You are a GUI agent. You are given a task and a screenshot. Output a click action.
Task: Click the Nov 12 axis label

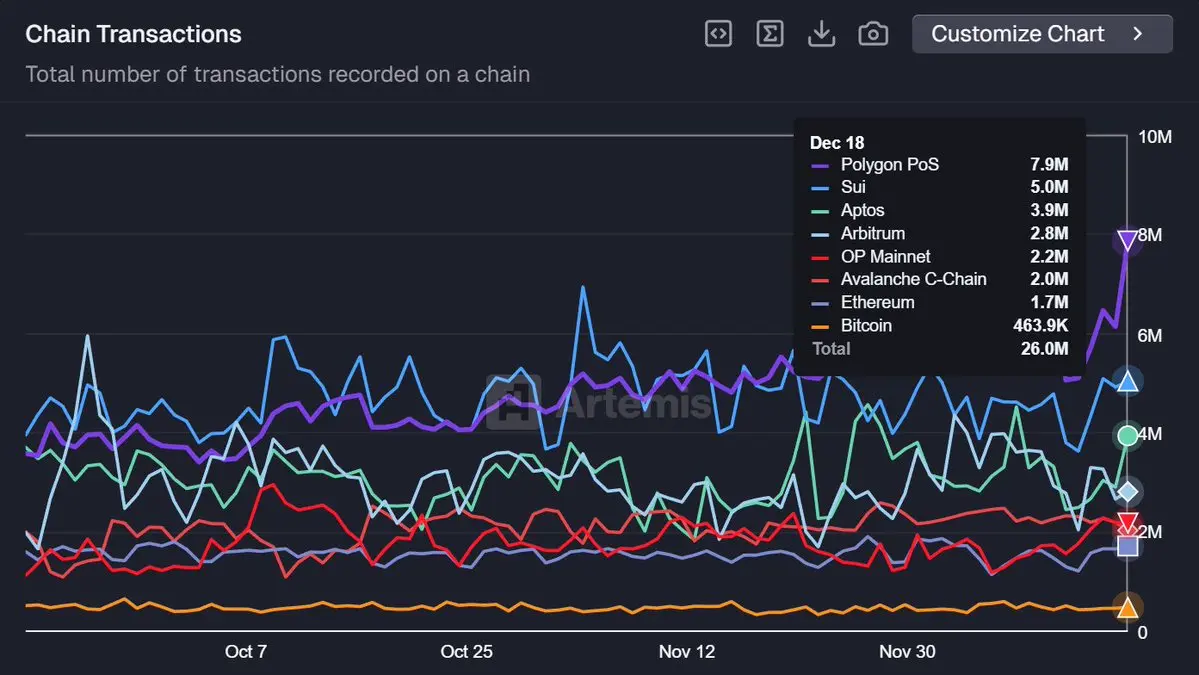tap(687, 651)
